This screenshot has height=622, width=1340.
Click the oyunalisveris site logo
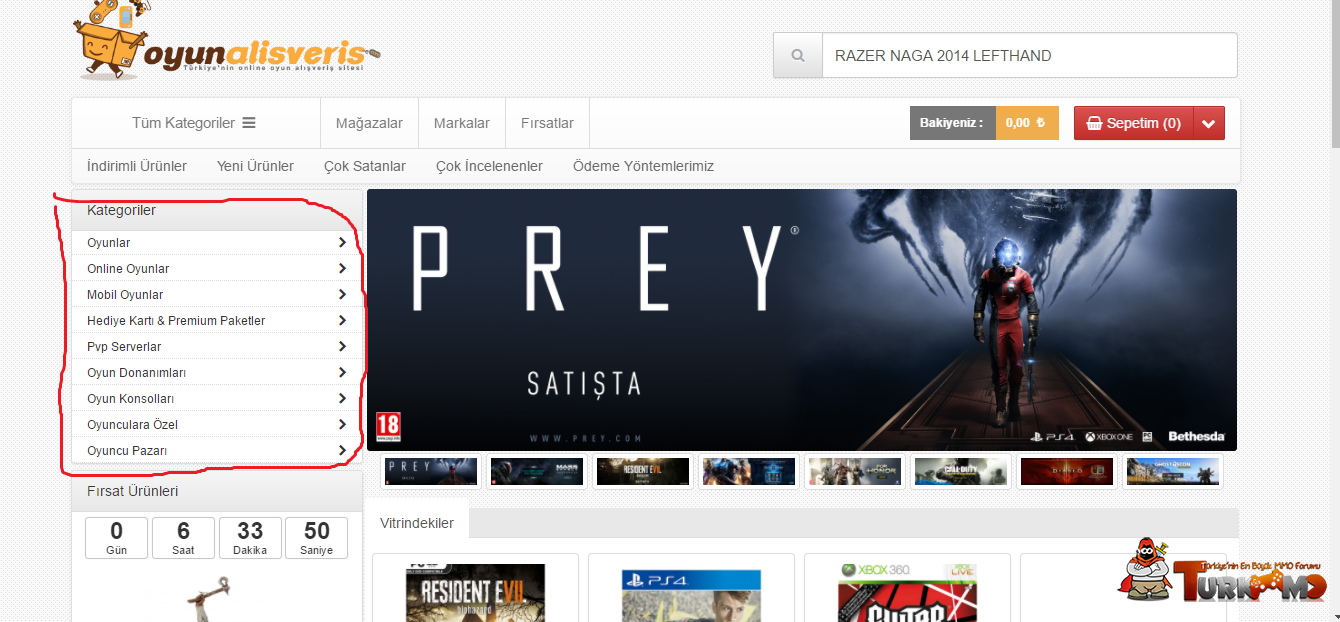[227, 42]
